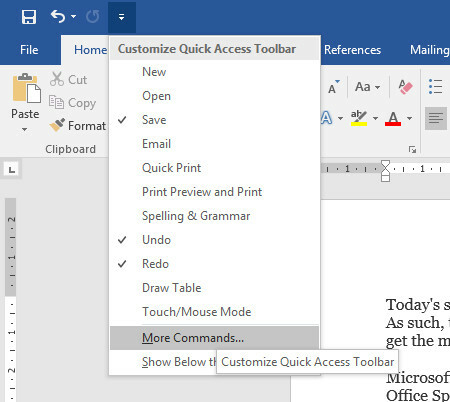Open the Paste options dropdown arrow

25,129
